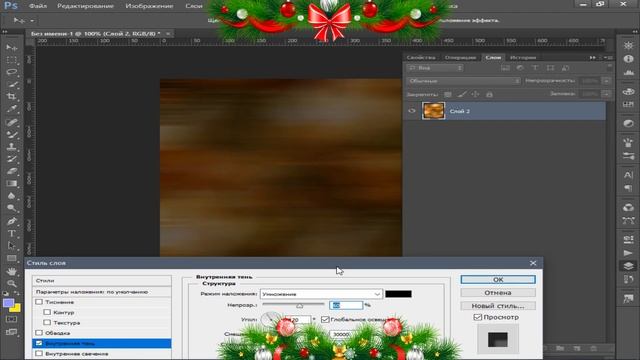640x360 pixels.
Task: Switch to the Операции tab
Action: click(x=460, y=58)
